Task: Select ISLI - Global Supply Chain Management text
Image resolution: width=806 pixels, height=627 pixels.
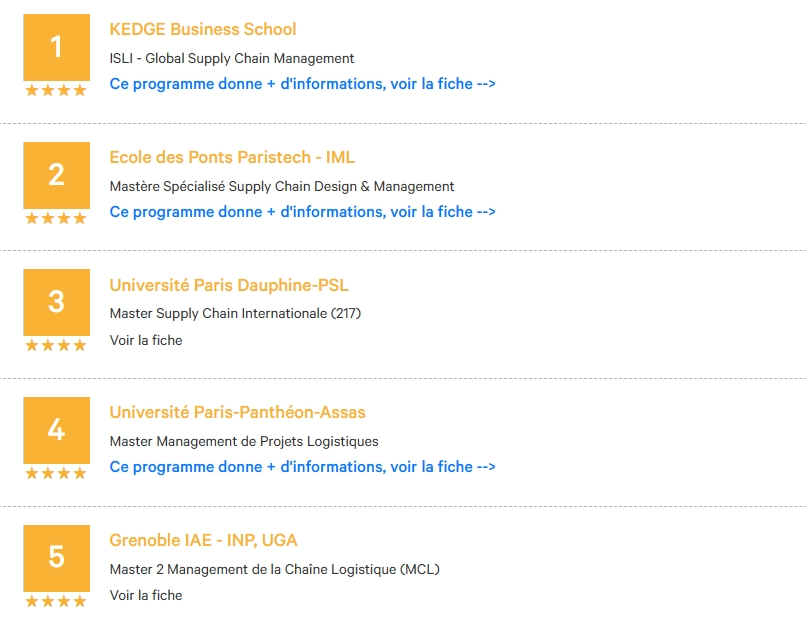Action: pos(232,59)
